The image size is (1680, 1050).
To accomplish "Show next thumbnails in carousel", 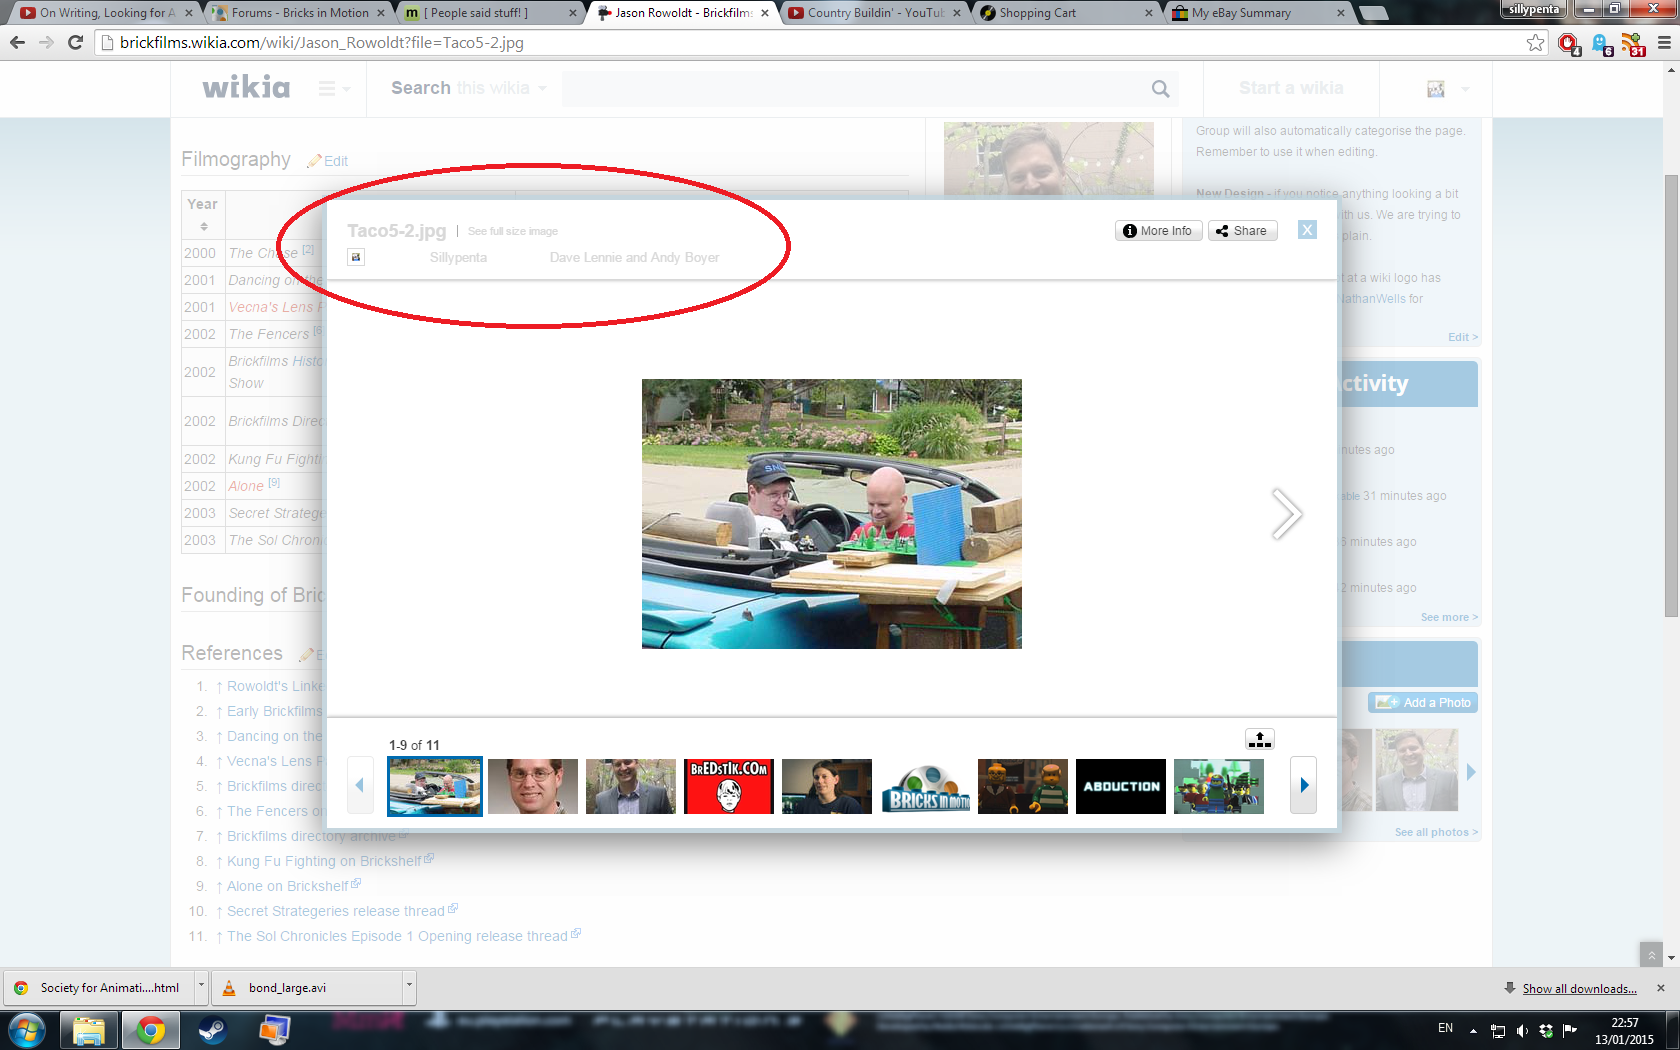I will click(x=1303, y=785).
